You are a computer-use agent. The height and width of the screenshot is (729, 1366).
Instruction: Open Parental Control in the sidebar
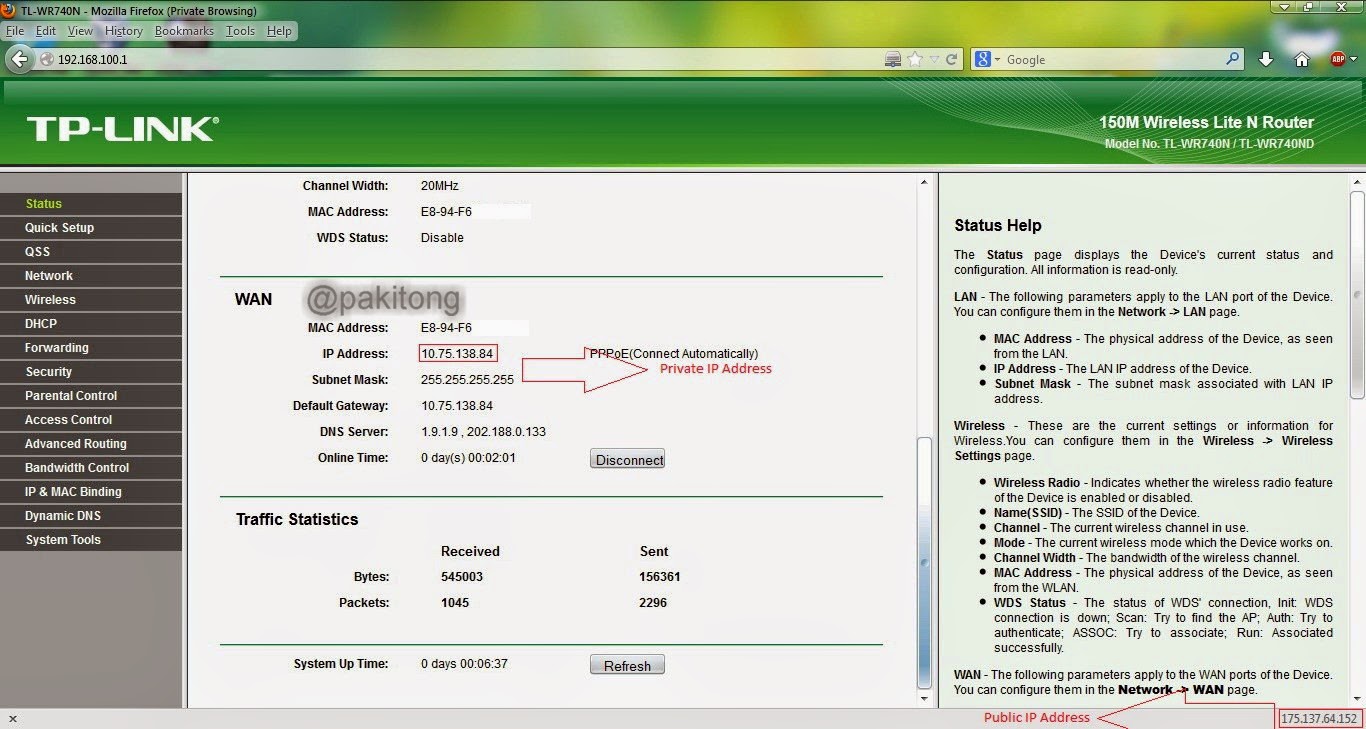[91, 396]
